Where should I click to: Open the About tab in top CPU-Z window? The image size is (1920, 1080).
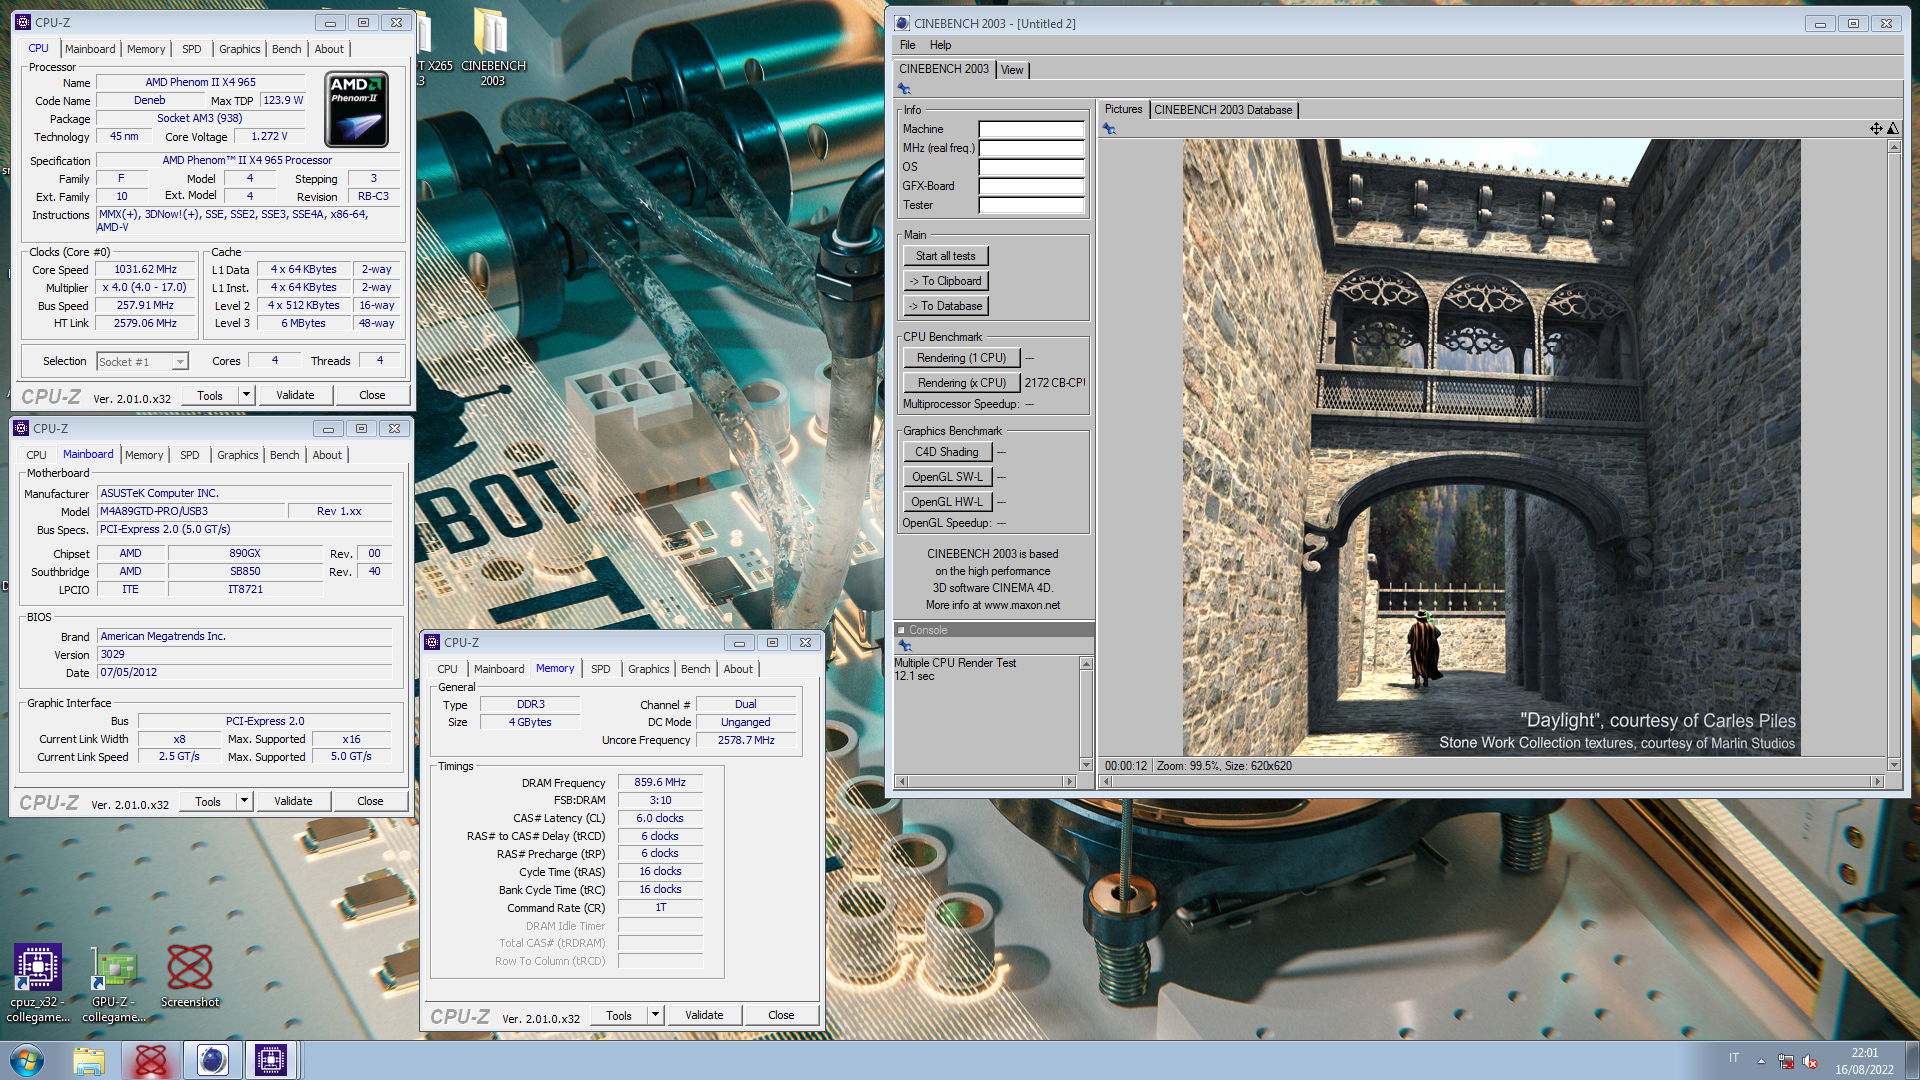coord(329,49)
